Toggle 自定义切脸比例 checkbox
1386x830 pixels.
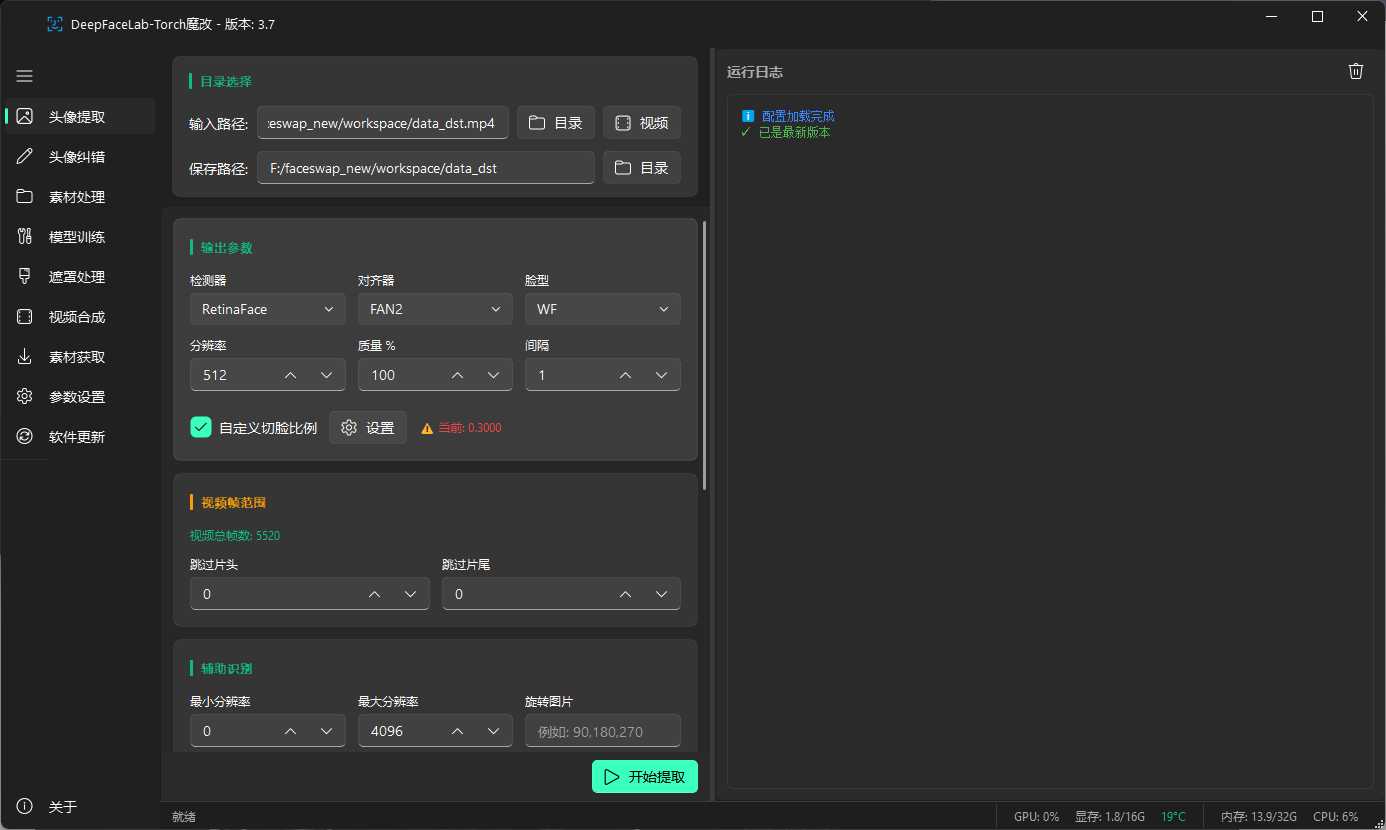(x=201, y=428)
